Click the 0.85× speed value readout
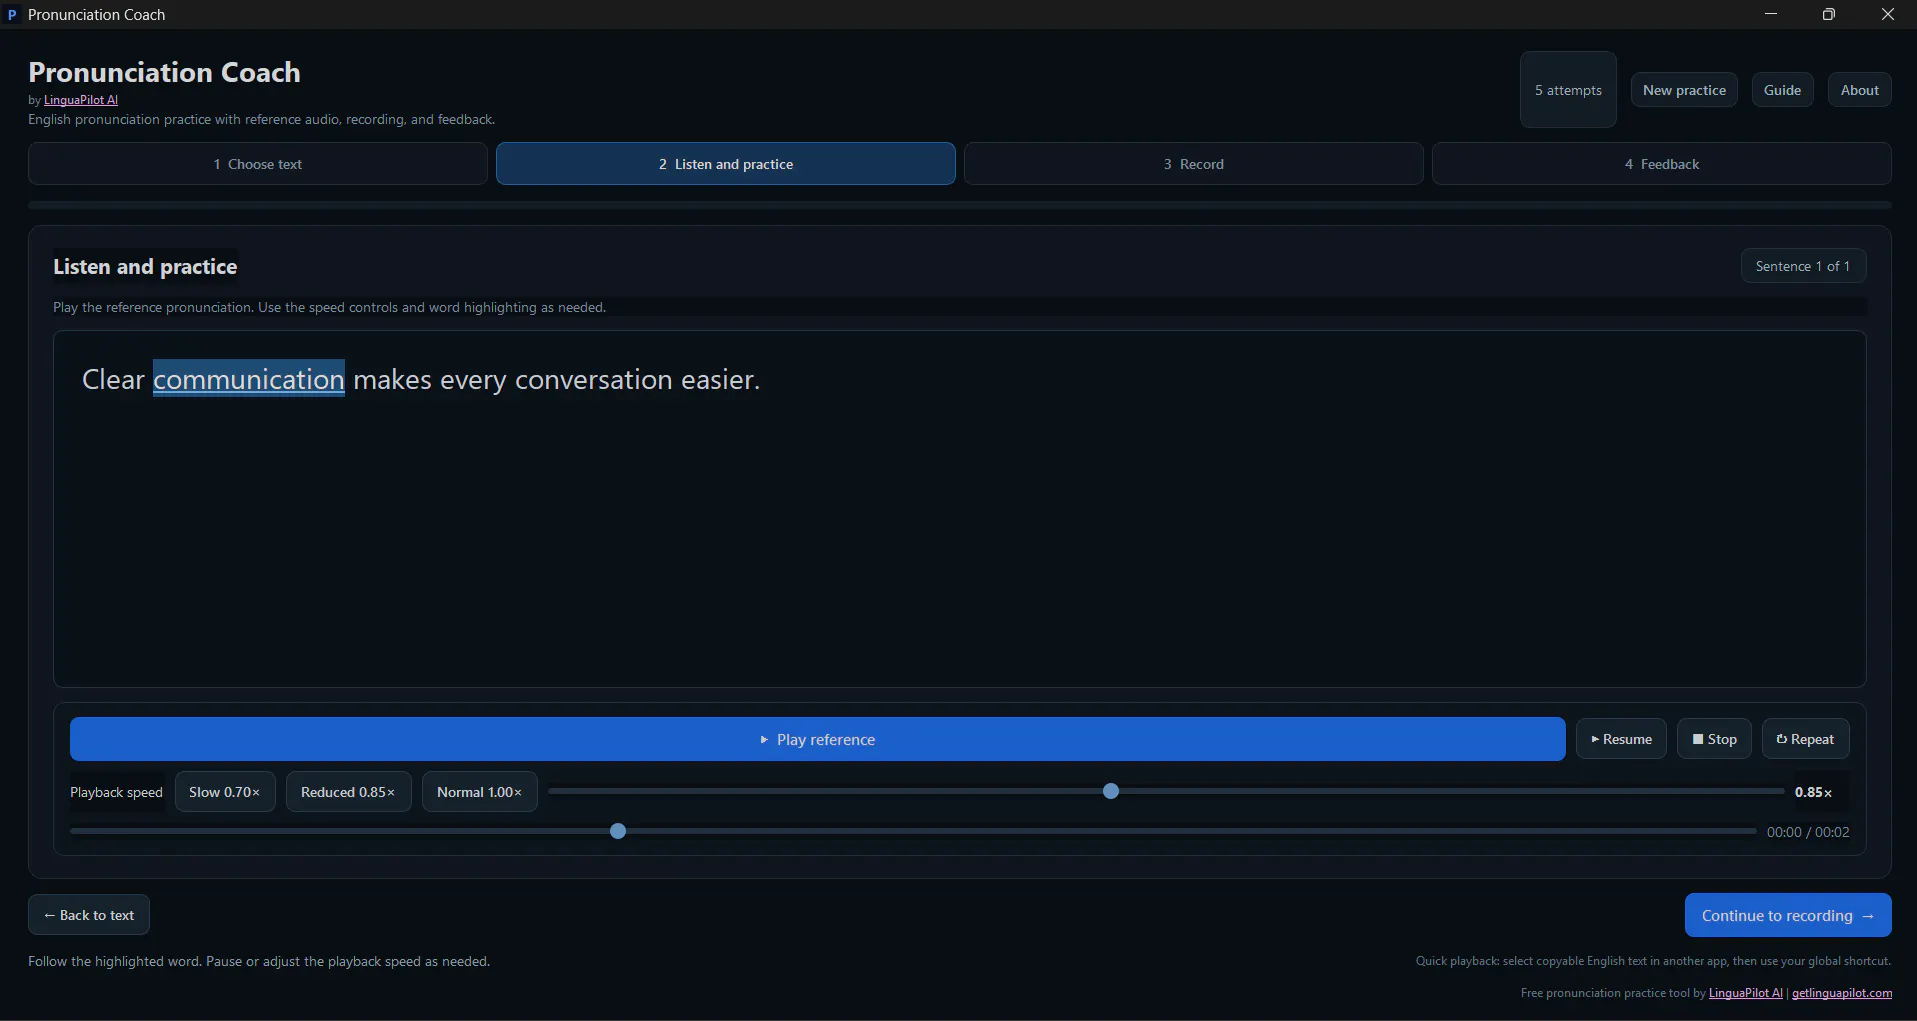 1813,792
